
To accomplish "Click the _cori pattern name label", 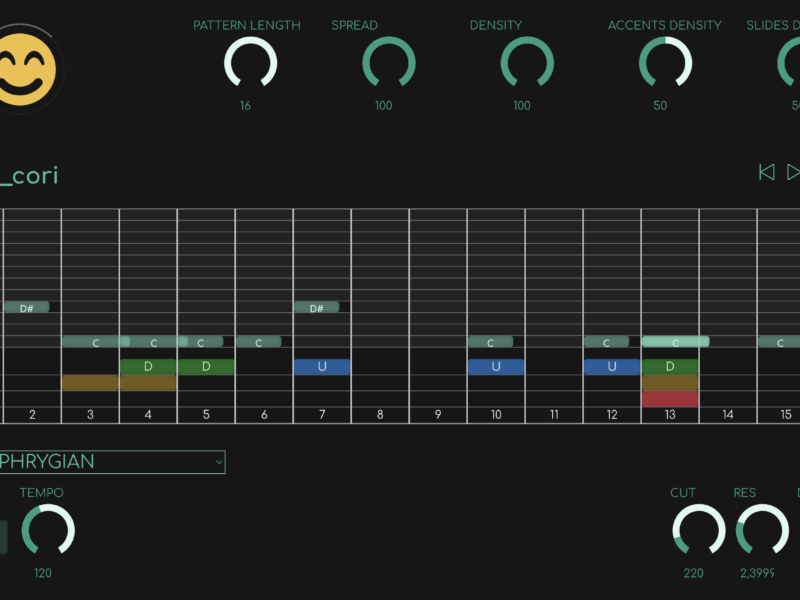I will pyautogui.click(x=30, y=176).
